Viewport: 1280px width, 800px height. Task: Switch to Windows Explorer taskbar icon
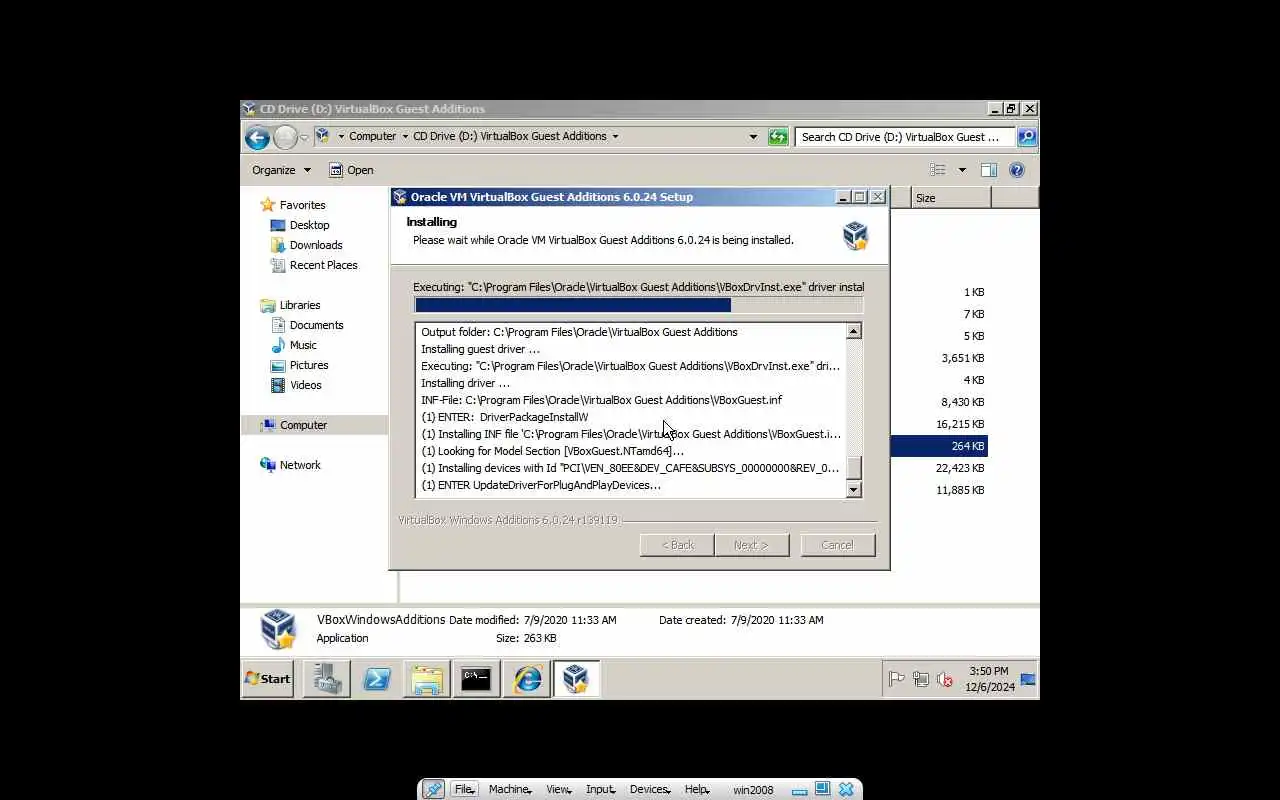pos(427,679)
